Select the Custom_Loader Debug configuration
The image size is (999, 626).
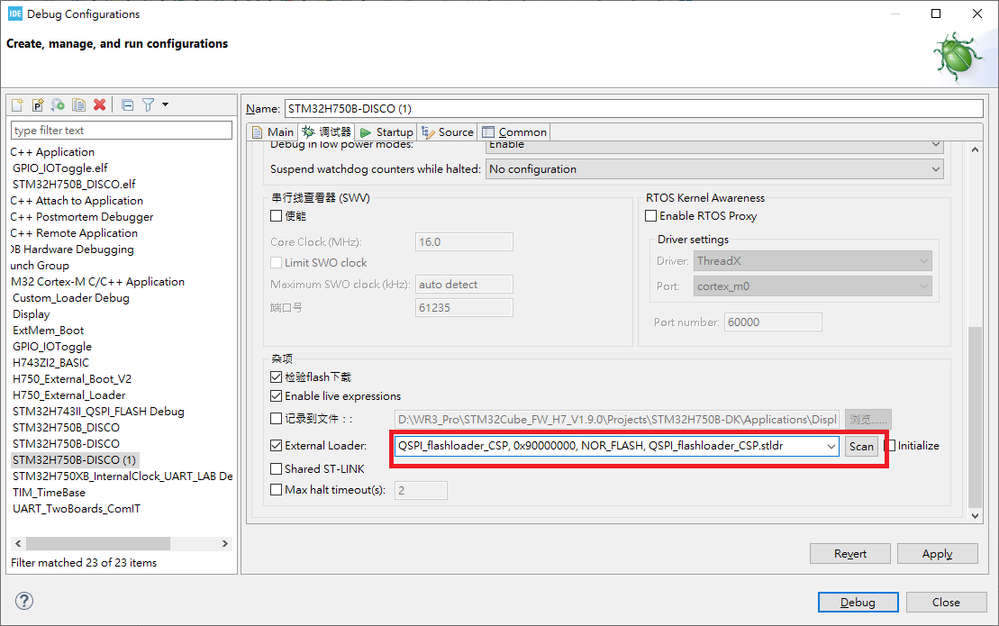pos(71,298)
